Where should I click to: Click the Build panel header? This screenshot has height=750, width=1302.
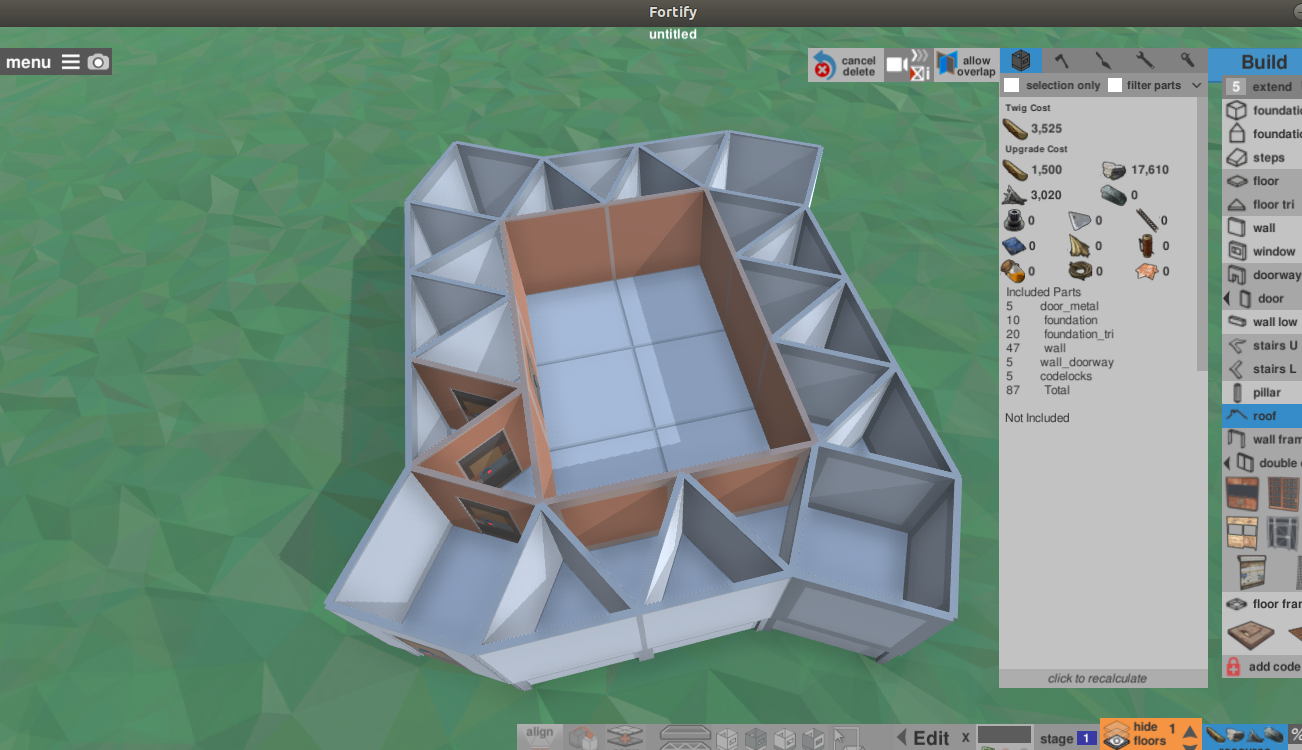coord(1255,62)
